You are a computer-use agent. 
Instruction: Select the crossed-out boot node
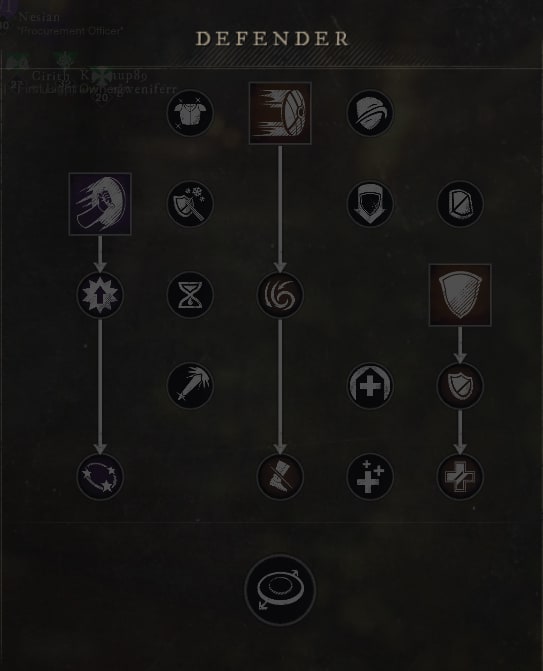coord(280,477)
